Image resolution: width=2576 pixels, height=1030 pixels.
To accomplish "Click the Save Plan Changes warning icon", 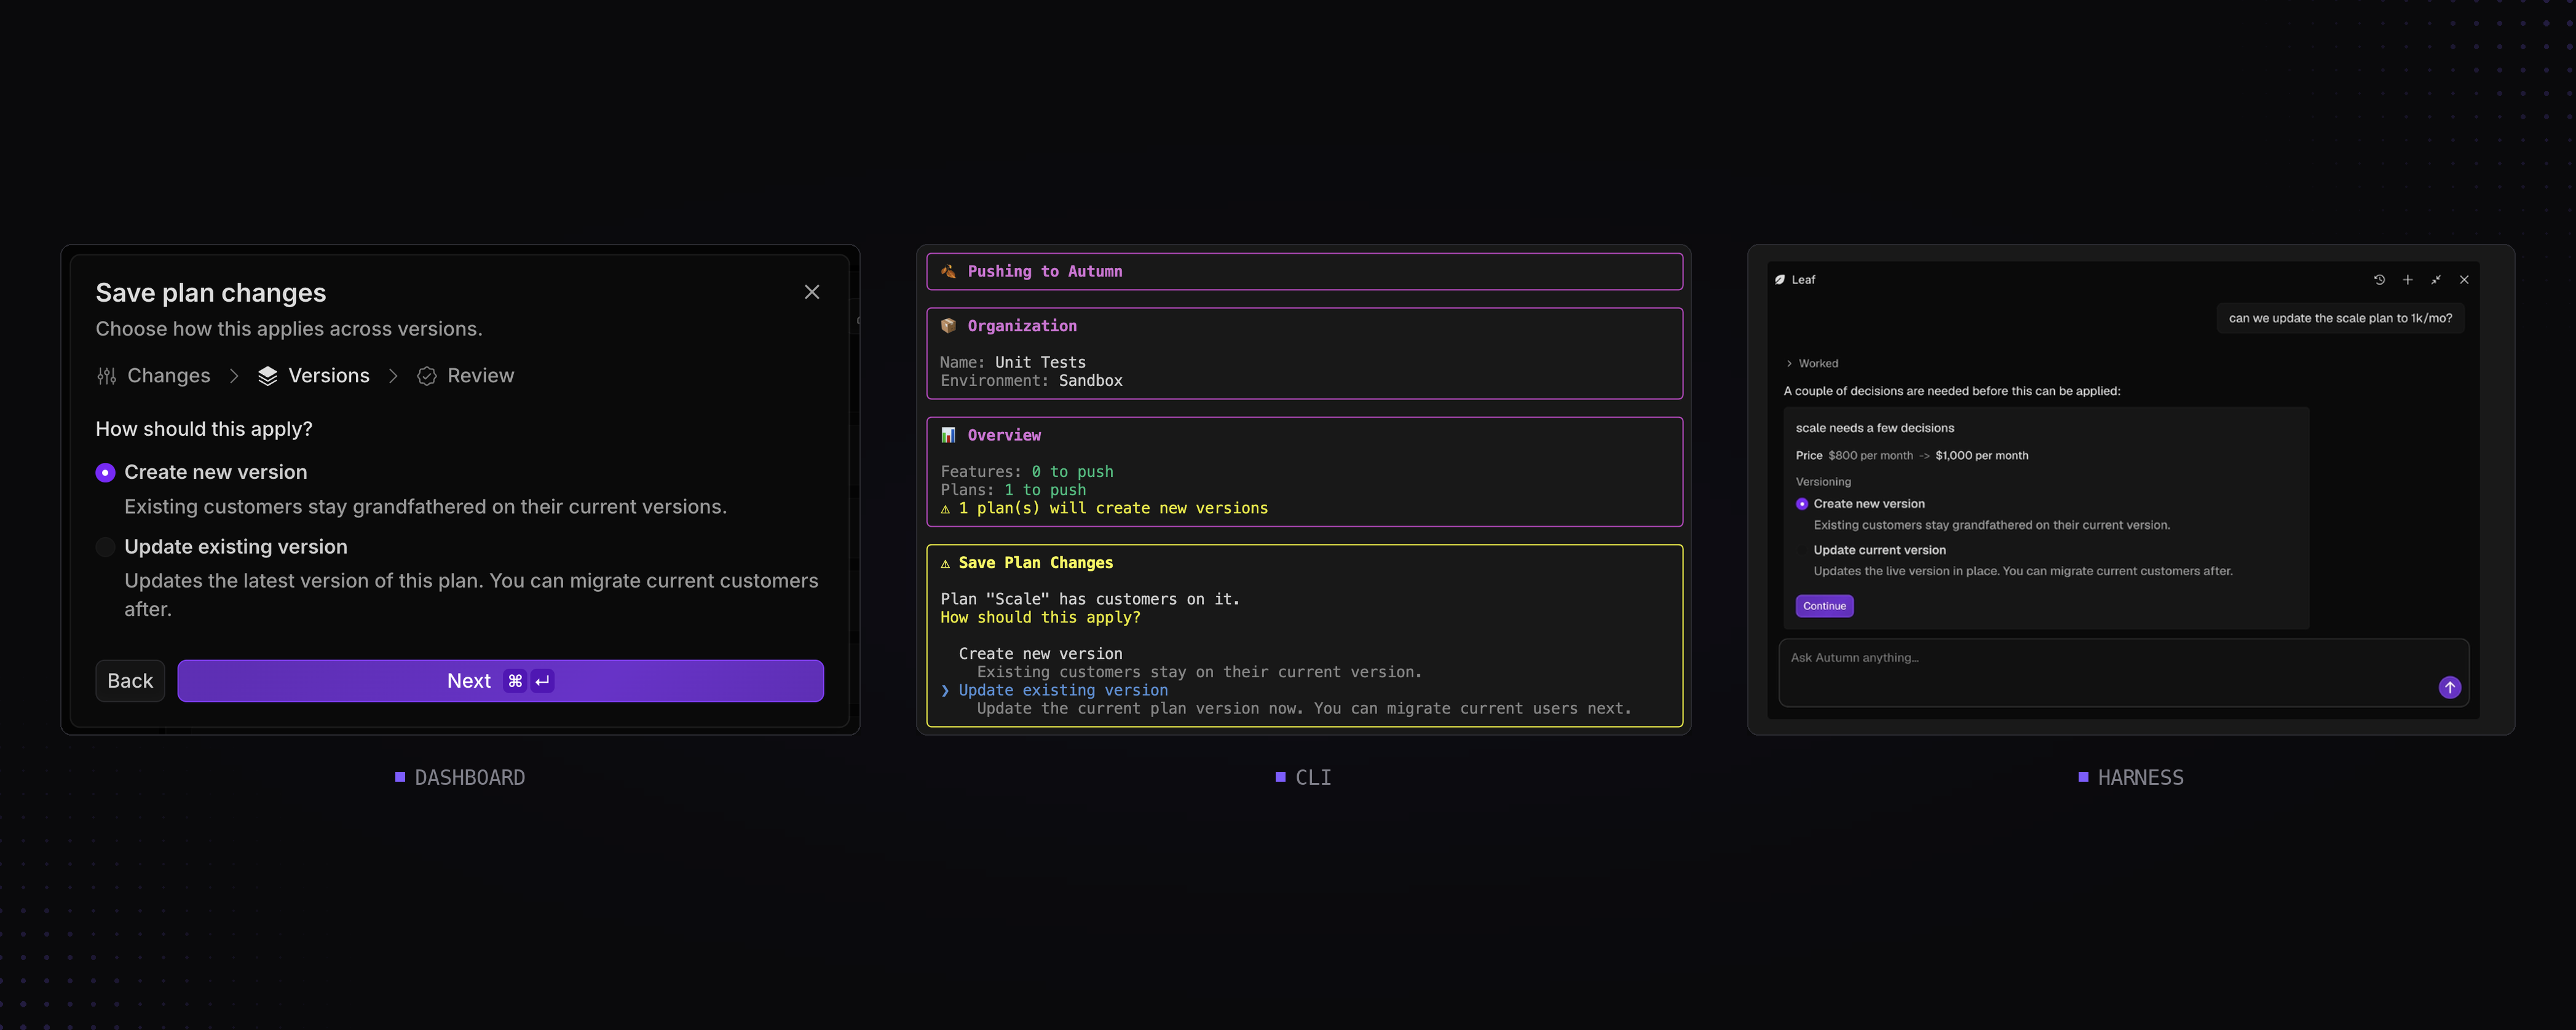I will coord(945,564).
